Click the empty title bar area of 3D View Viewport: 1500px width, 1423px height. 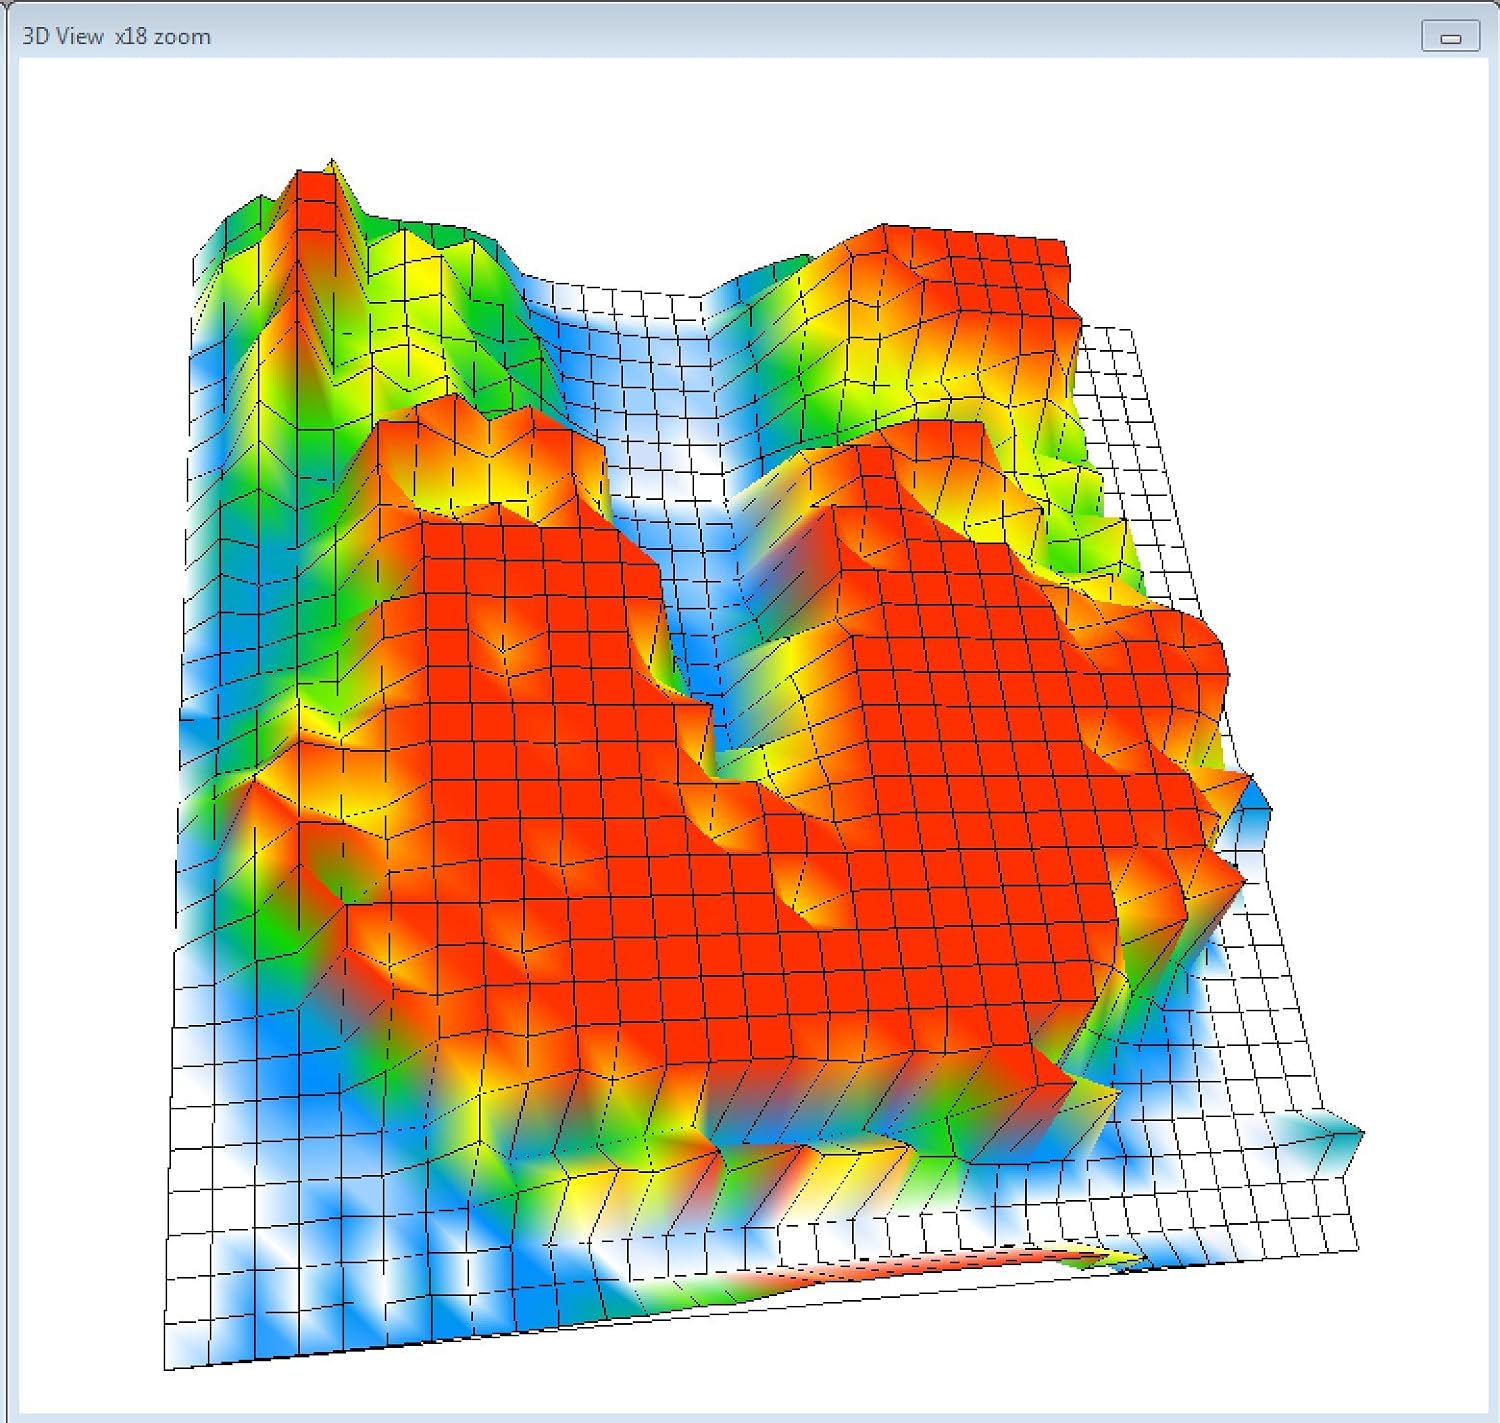pos(800,37)
